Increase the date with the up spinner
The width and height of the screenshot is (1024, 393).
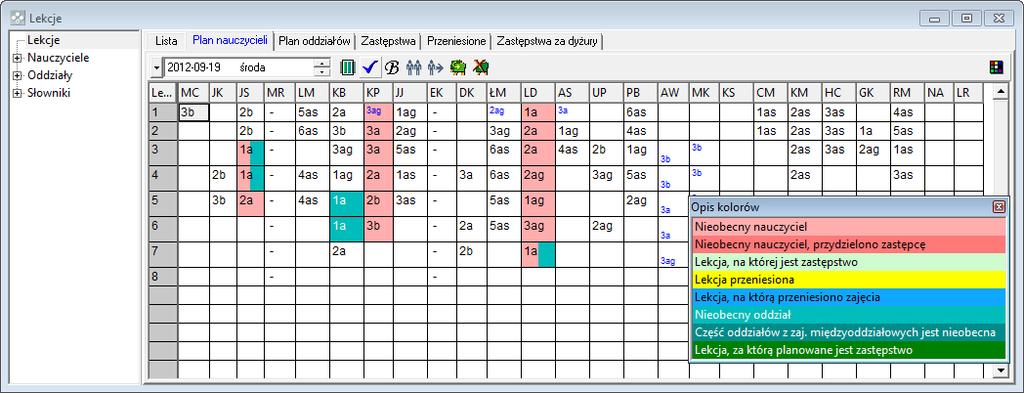click(x=322, y=63)
